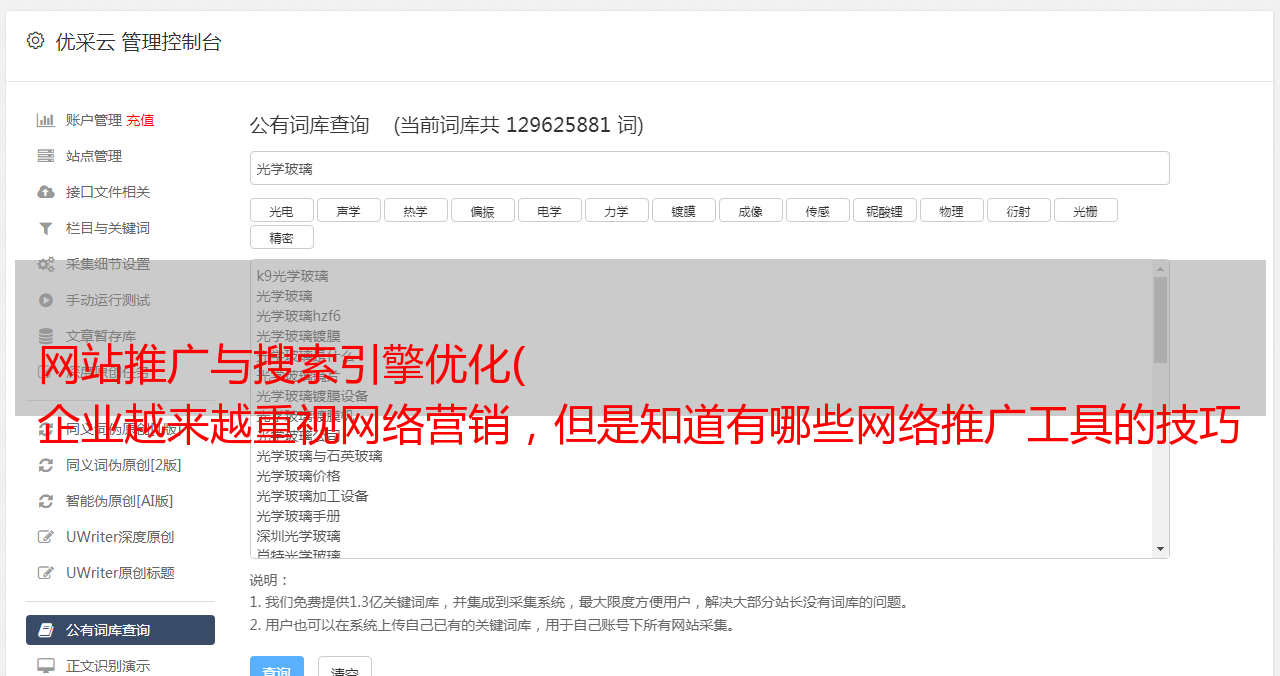
Task: Click the filter icon beside 栏目与关键词
Action: [46, 228]
